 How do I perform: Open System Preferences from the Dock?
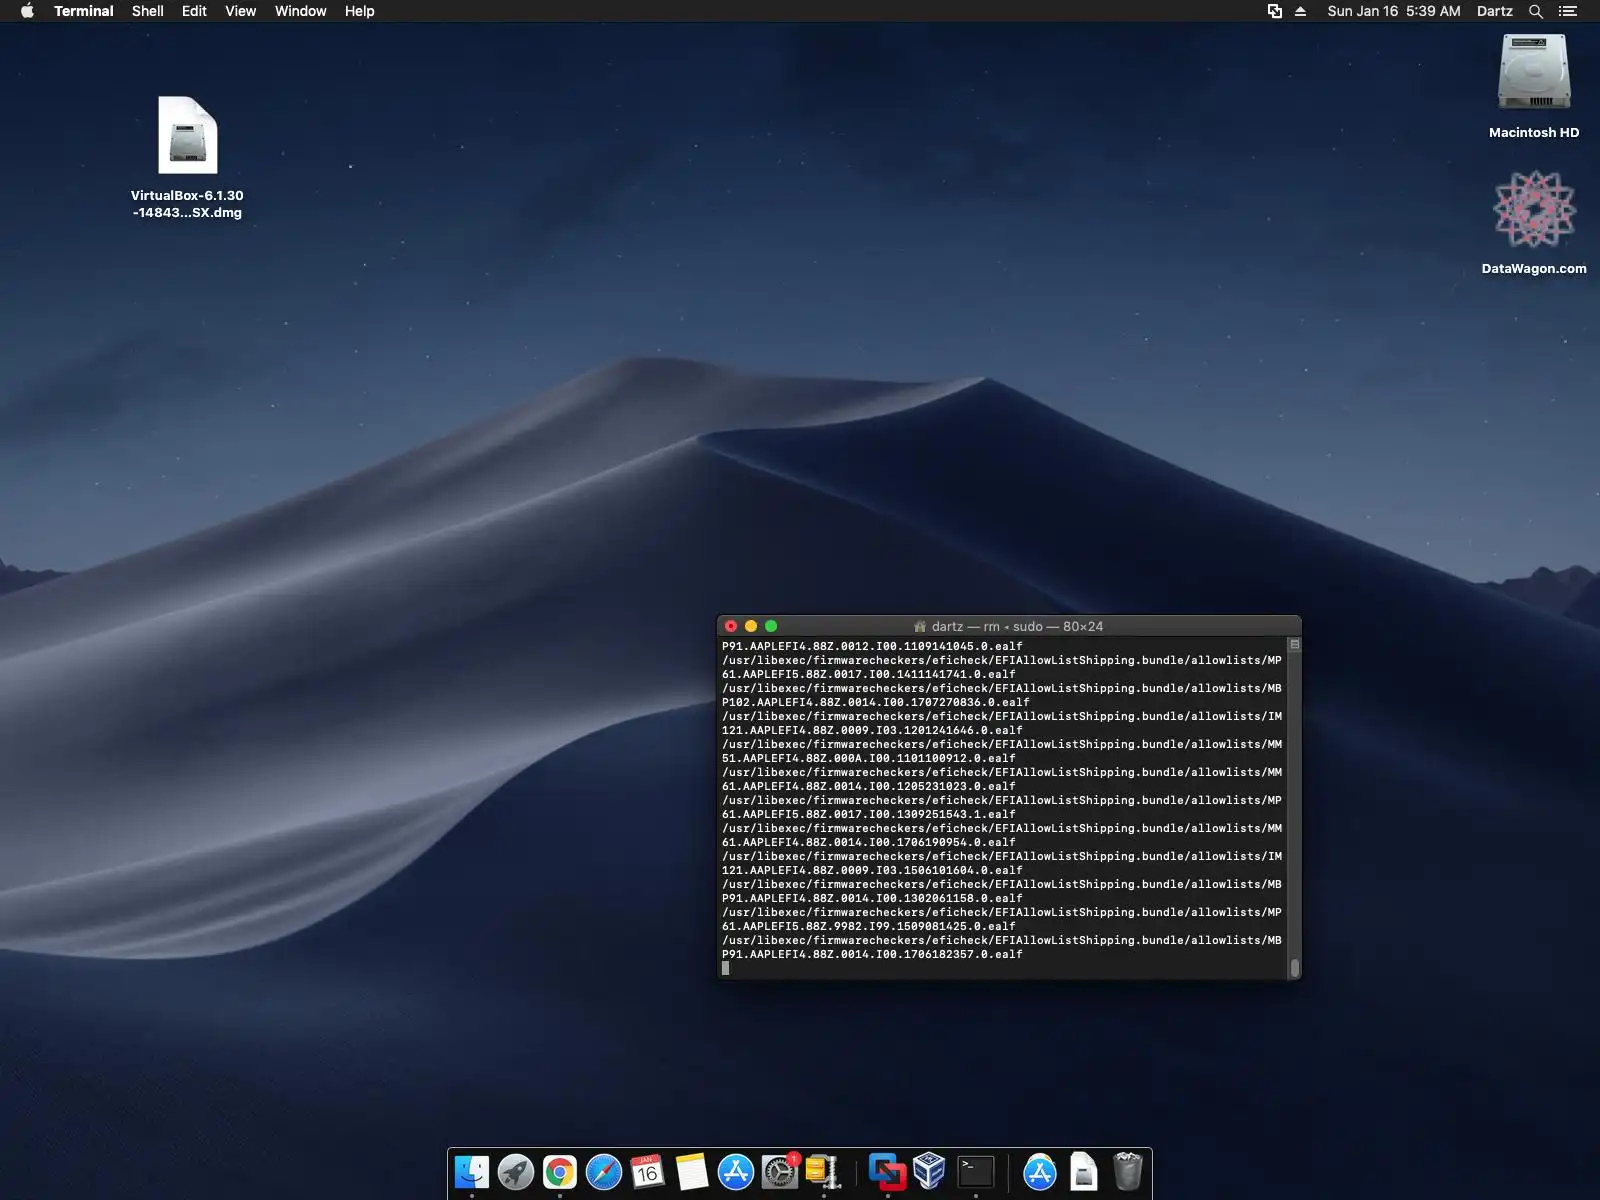pyautogui.click(x=780, y=1172)
